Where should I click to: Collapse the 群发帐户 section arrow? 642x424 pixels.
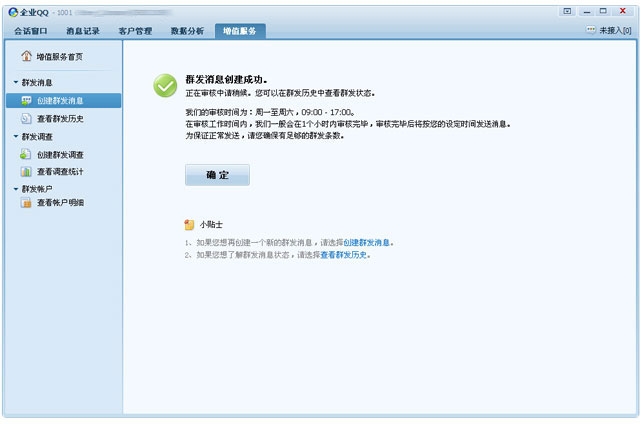point(16,189)
